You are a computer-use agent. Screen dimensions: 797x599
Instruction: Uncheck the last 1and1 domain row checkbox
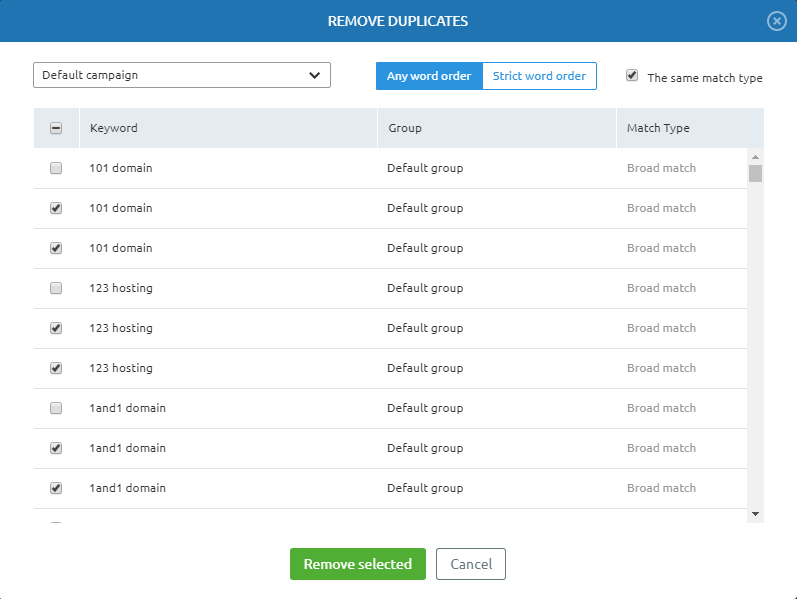56,488
